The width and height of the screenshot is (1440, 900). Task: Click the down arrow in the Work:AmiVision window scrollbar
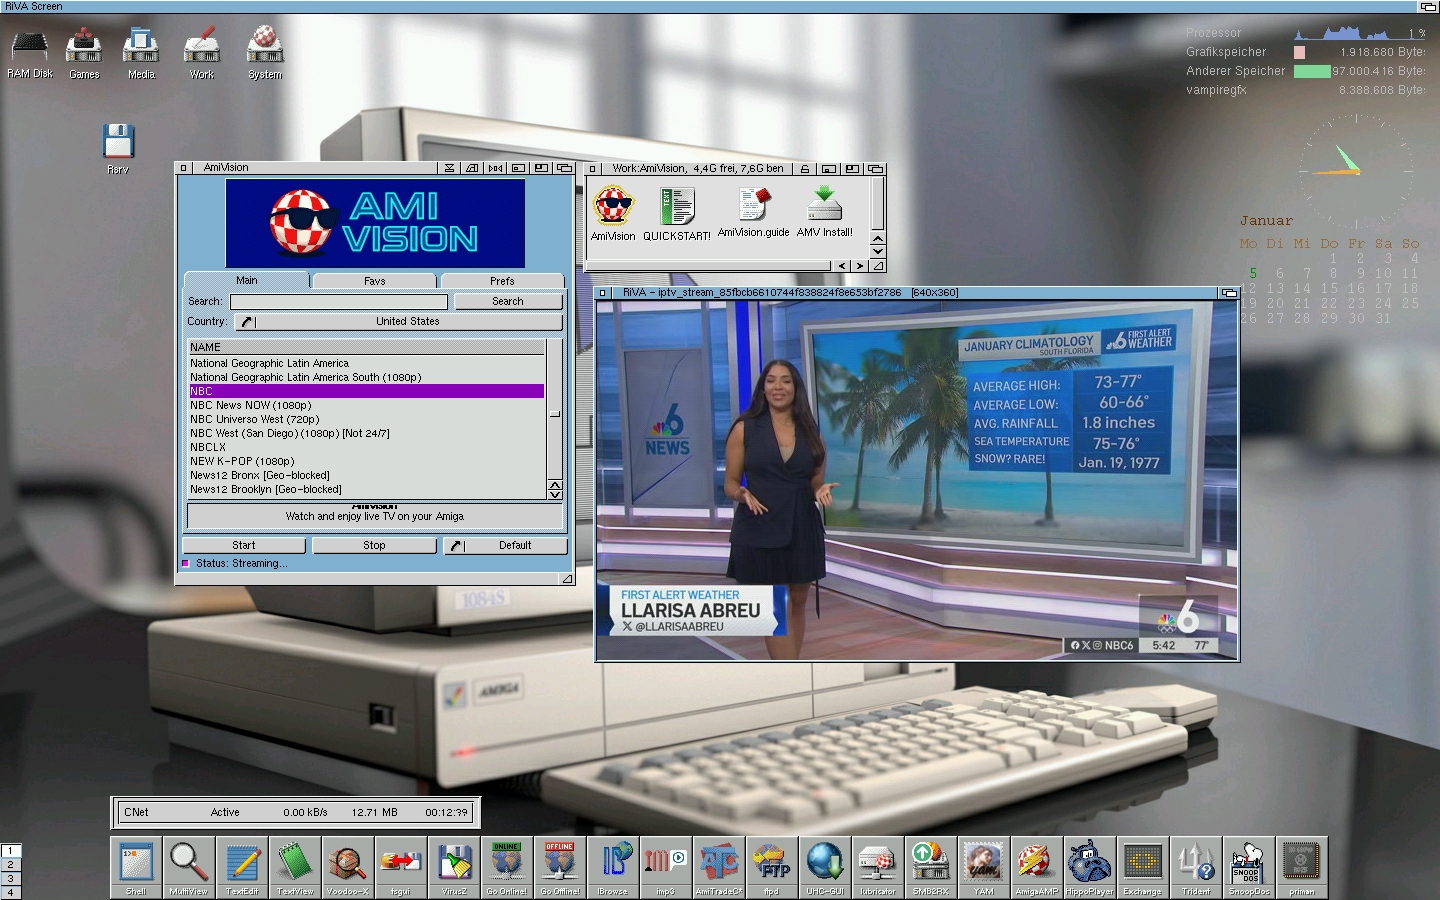[877, 252]
